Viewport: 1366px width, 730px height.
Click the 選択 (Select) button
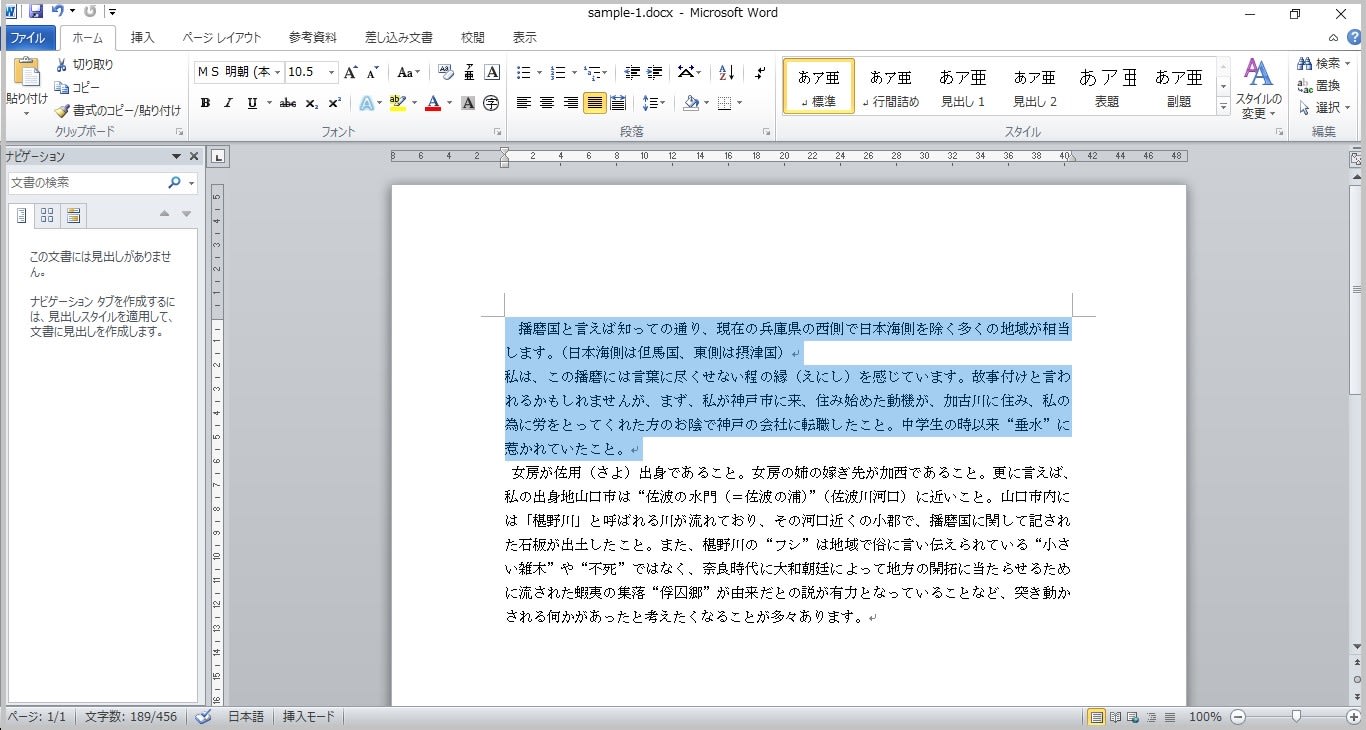1324,108
